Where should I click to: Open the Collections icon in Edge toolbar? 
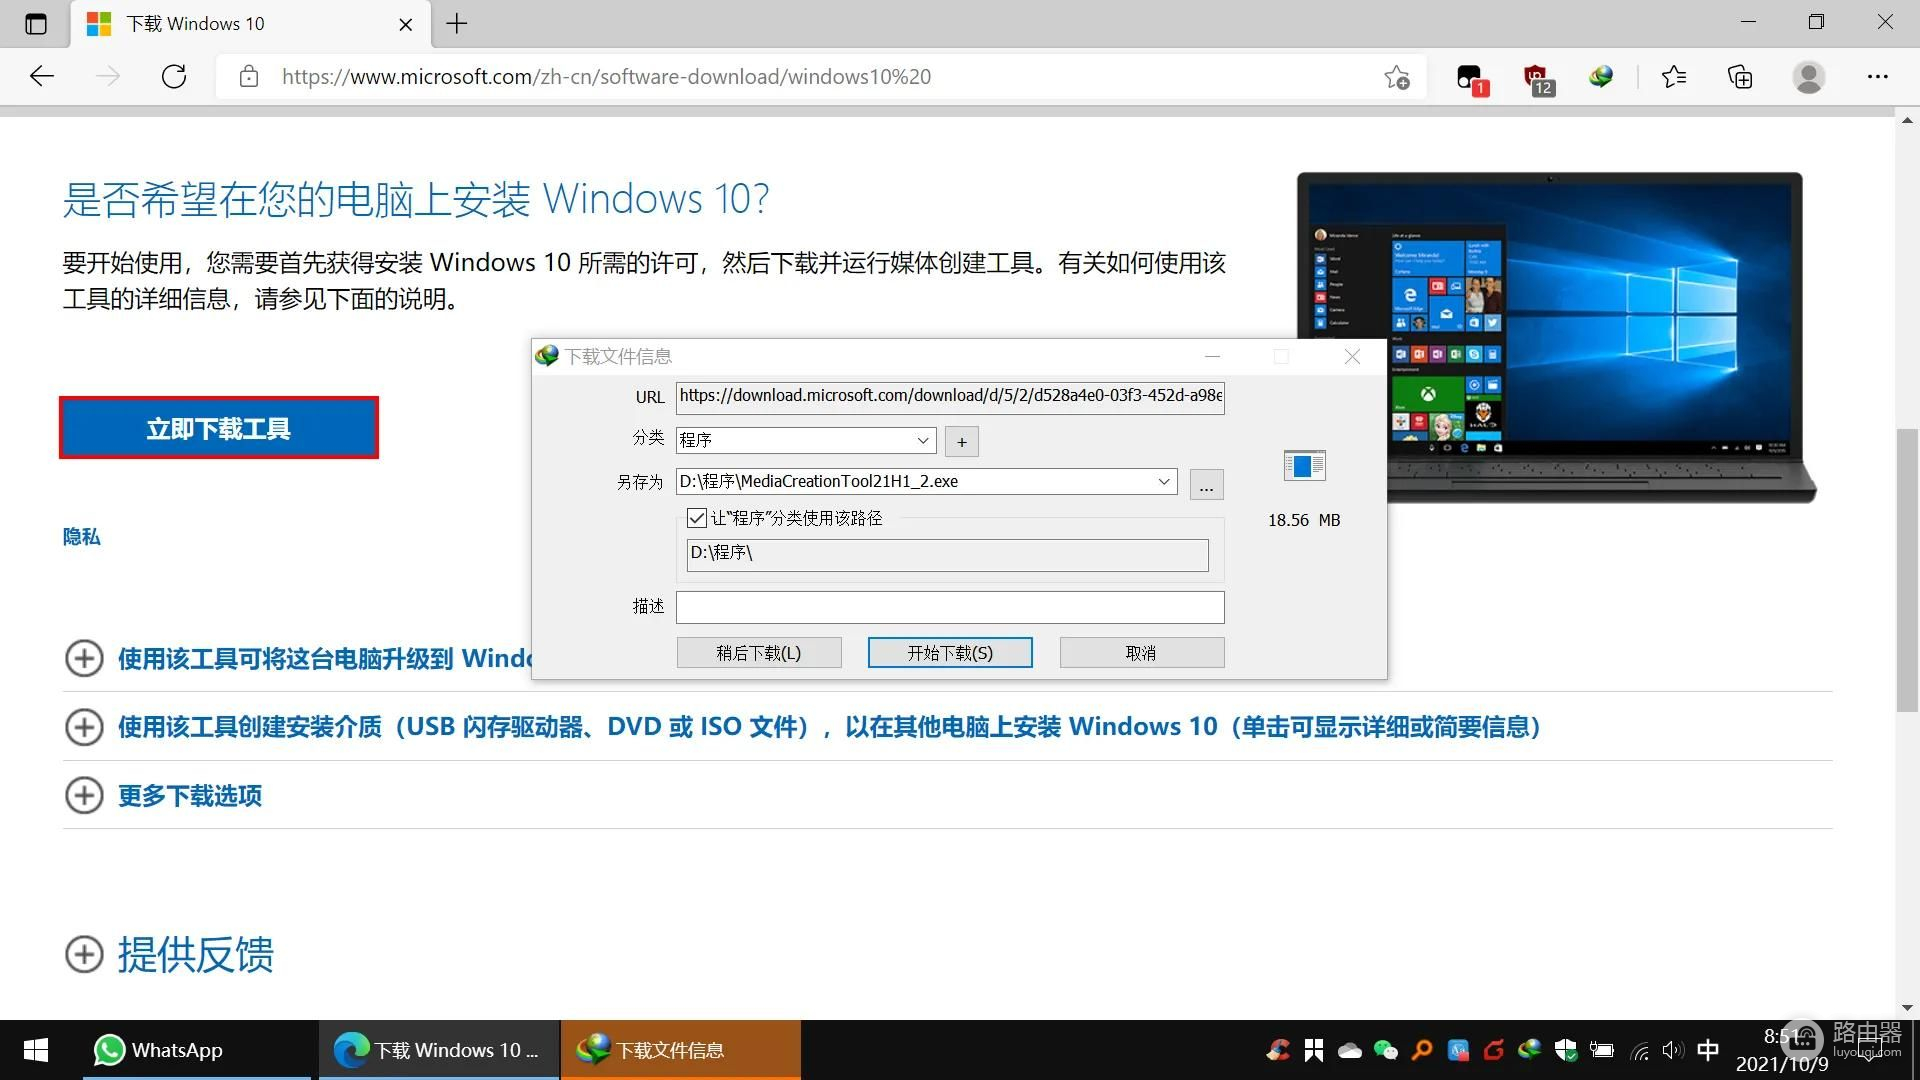1740,77
